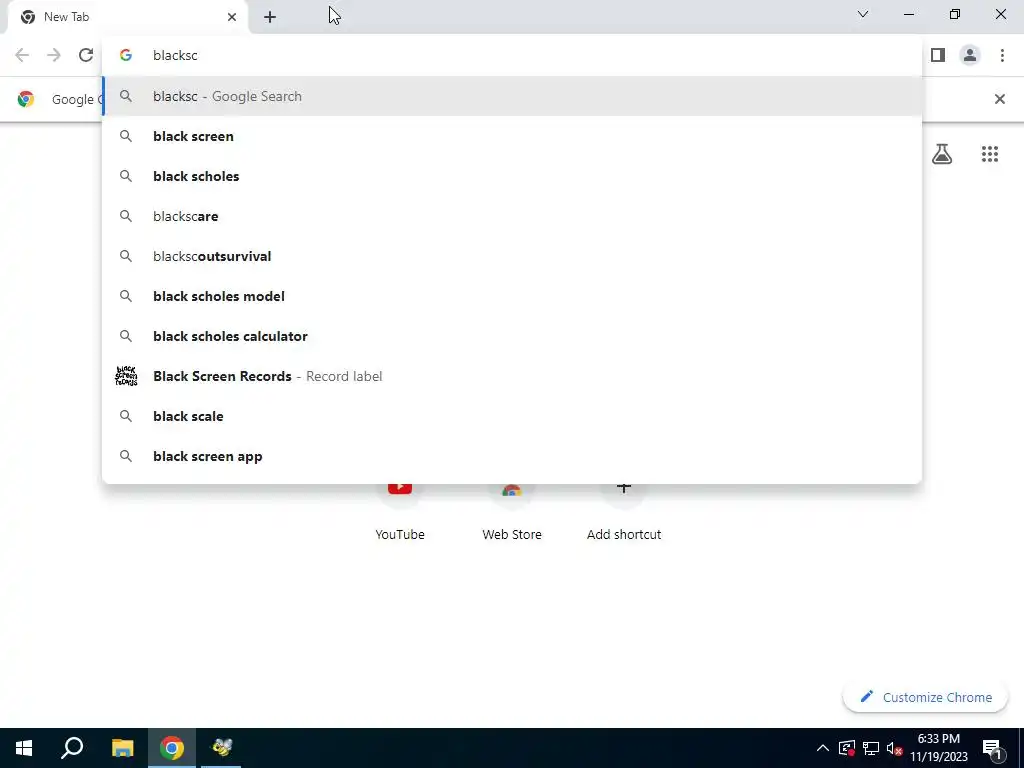Go forward to next page
1024x768 pixels.
click(54, 55)
